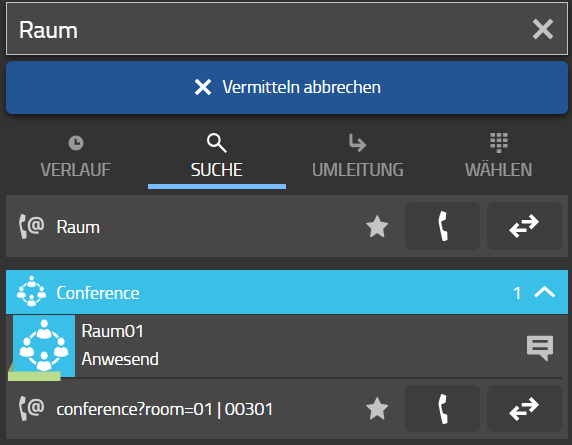Open the Verlauf tab
This screenshot has width=572, height=445.
click(76, 157)
